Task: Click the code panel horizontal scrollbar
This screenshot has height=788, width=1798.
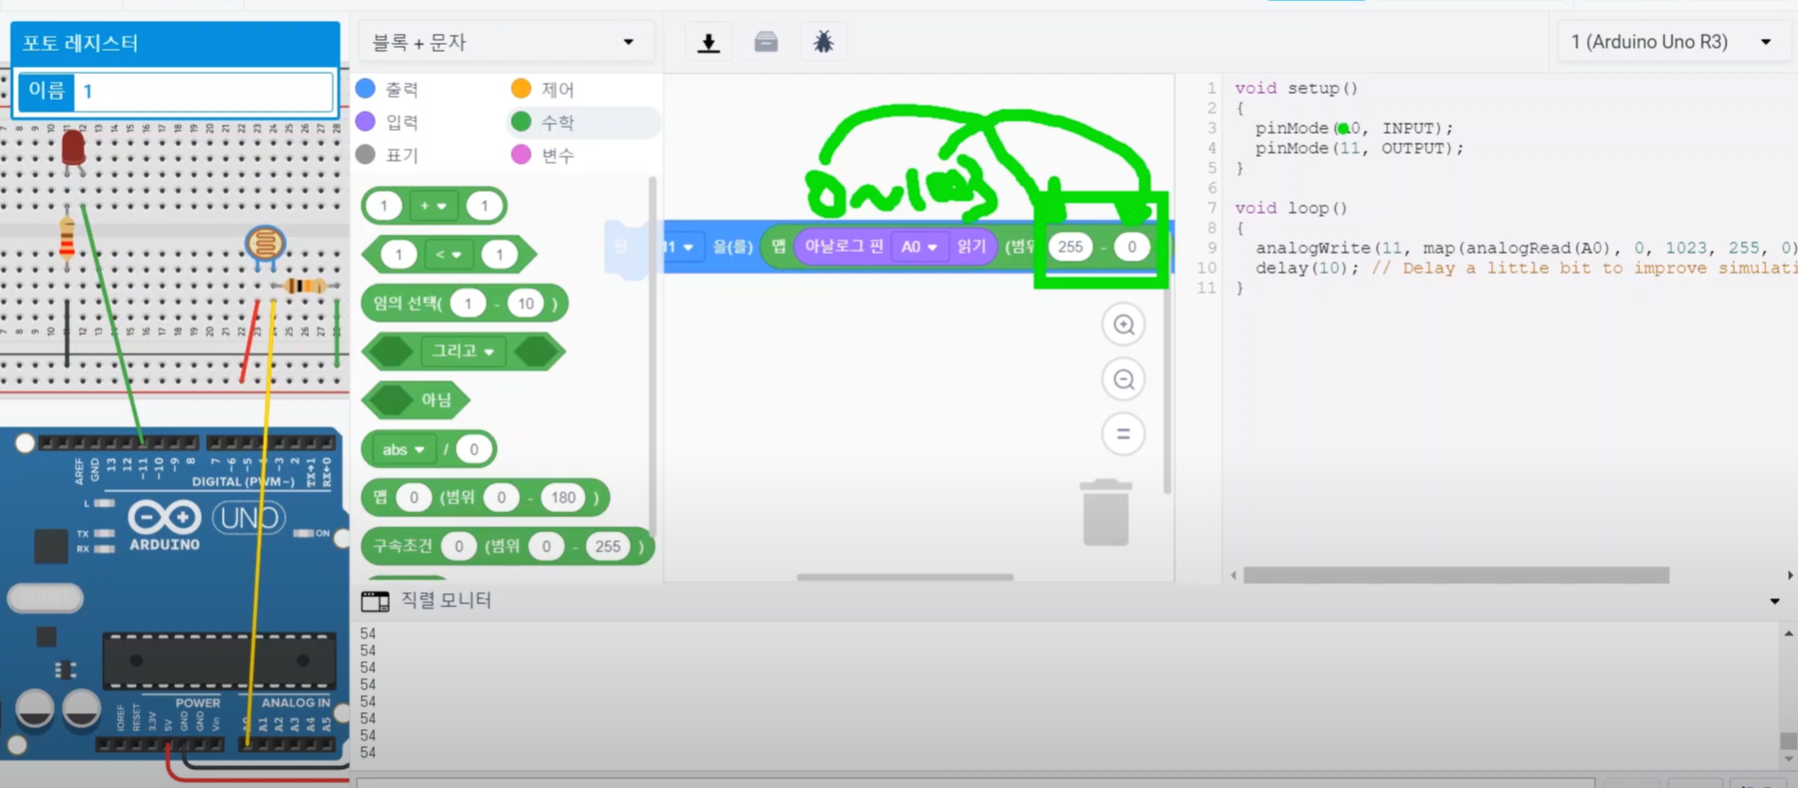Action: tap(1456, 575)
